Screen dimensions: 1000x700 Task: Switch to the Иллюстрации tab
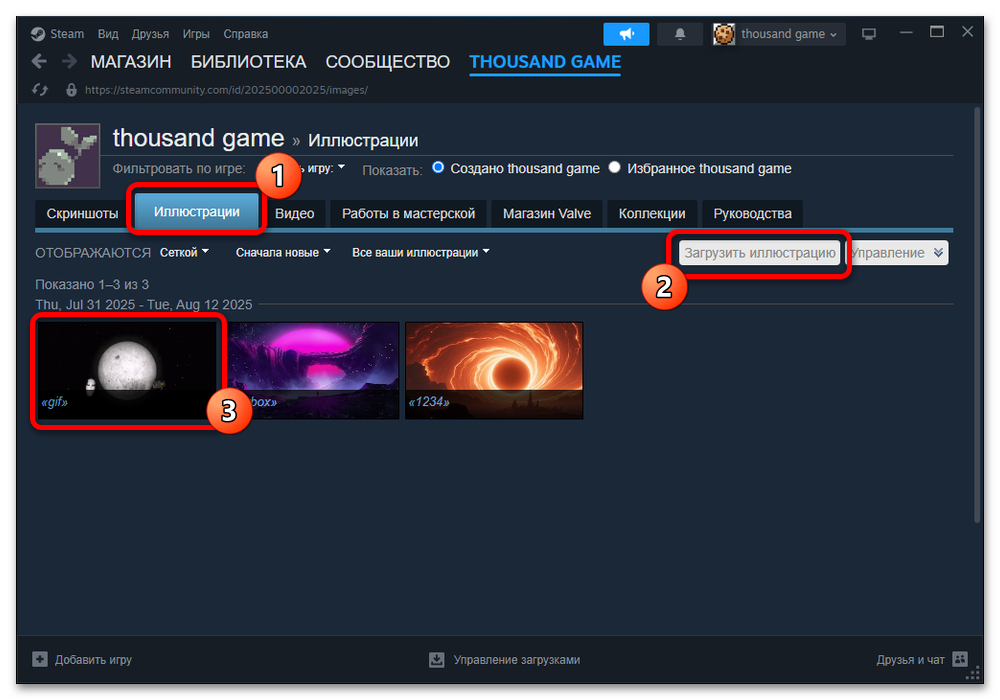tap(196, 212)
